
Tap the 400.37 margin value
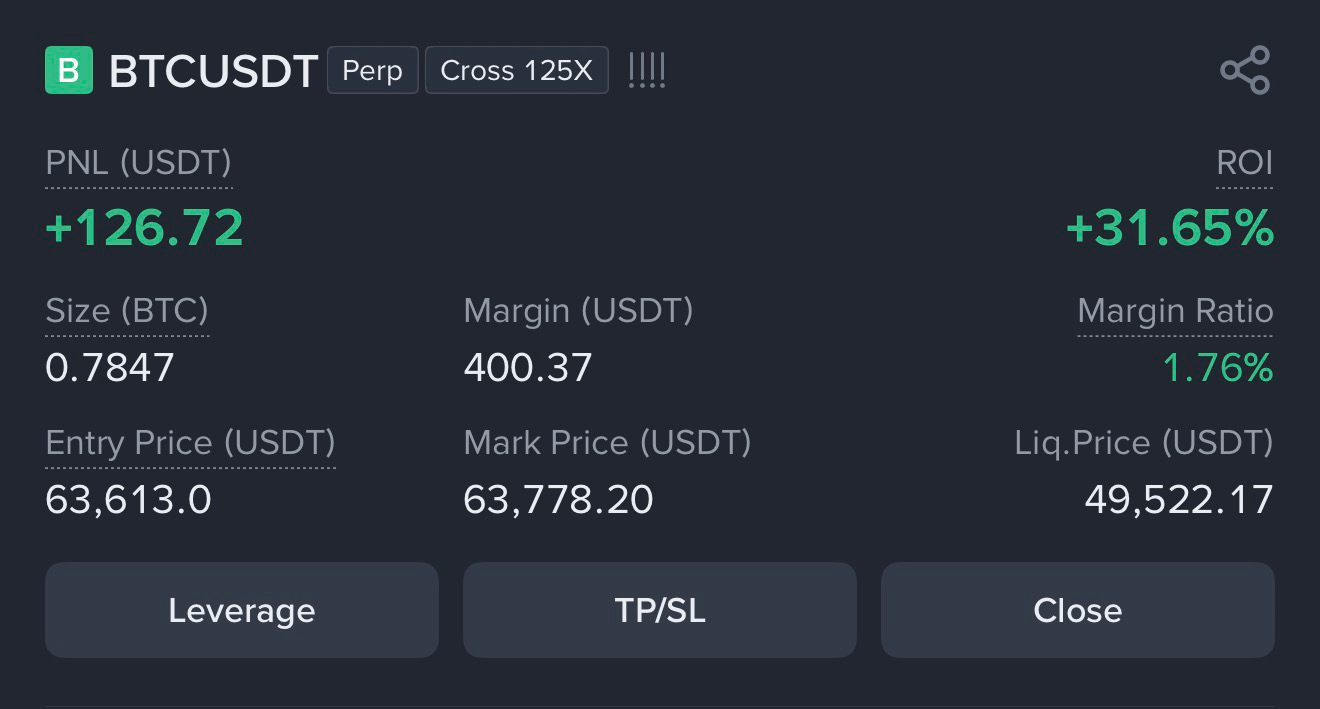pos(528,368)
